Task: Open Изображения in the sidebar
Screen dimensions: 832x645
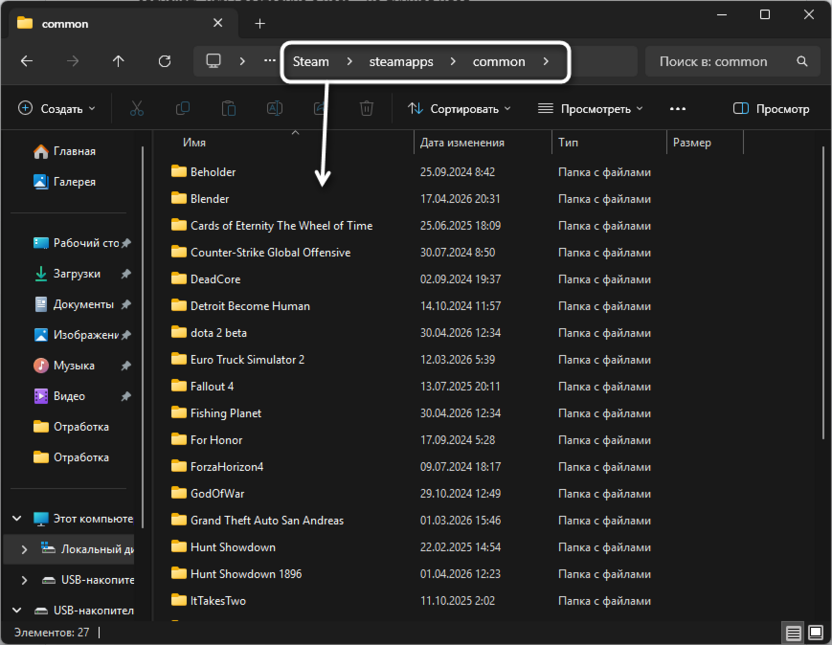Action: (82, 335)
